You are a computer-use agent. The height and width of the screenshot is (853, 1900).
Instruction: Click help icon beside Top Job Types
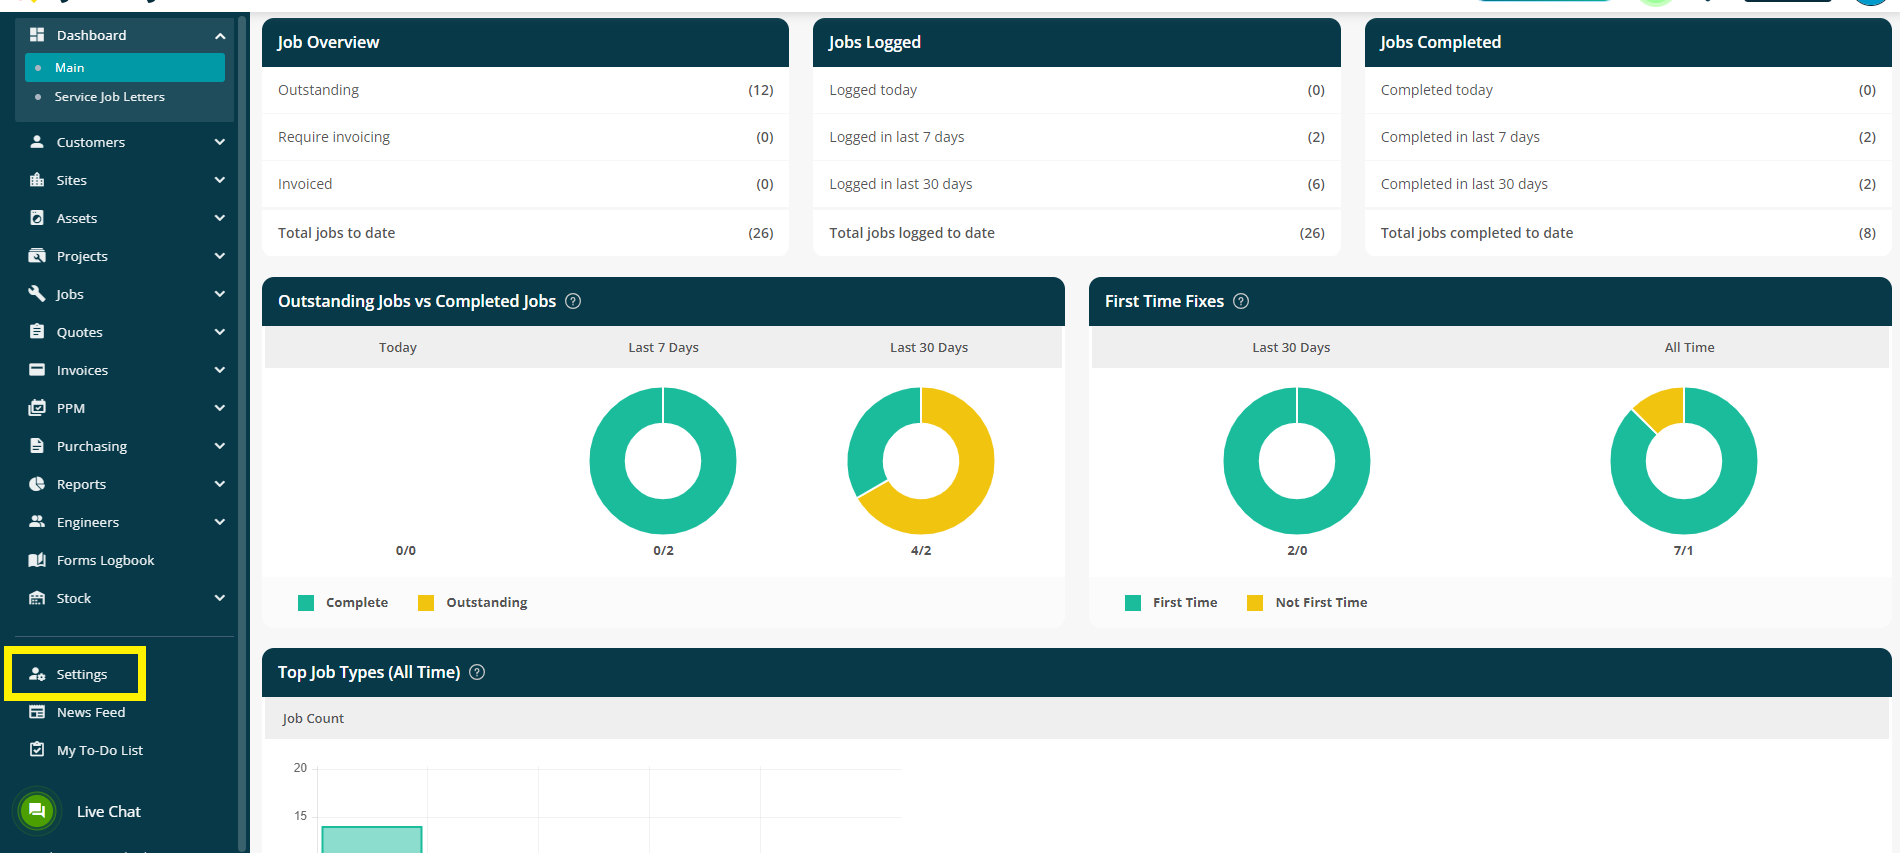tap(477, 672)
